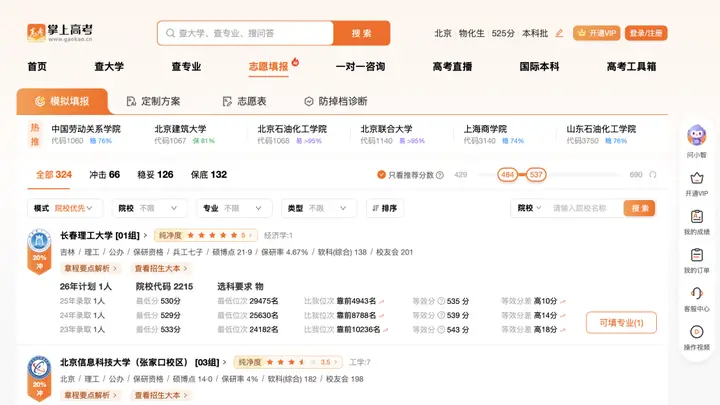
Task: Open hot recommendation 中国劳动关系学院
Action: [x=86, y=134]
